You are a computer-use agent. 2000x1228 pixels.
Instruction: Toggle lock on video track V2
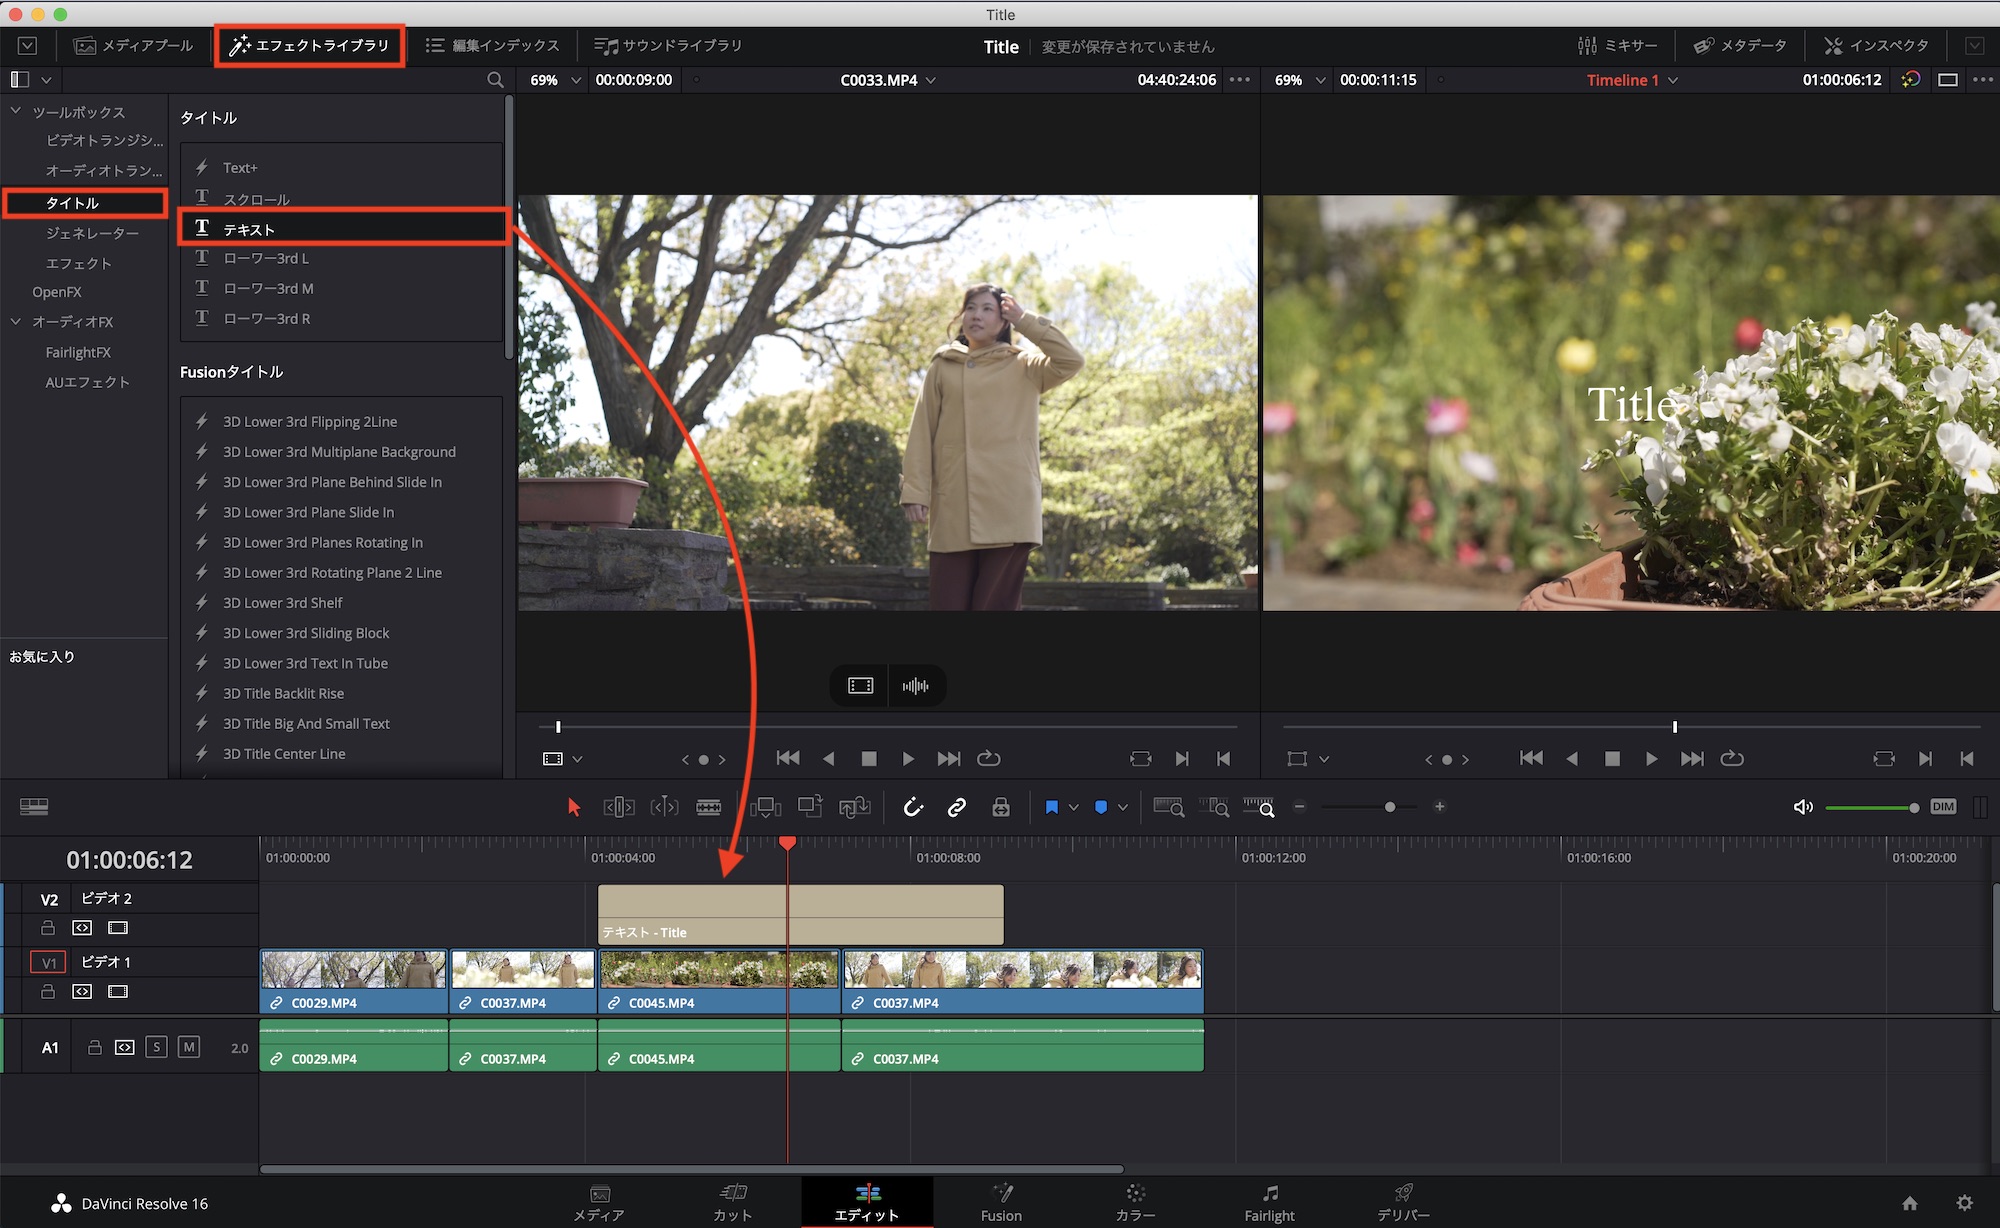point(47,928)
